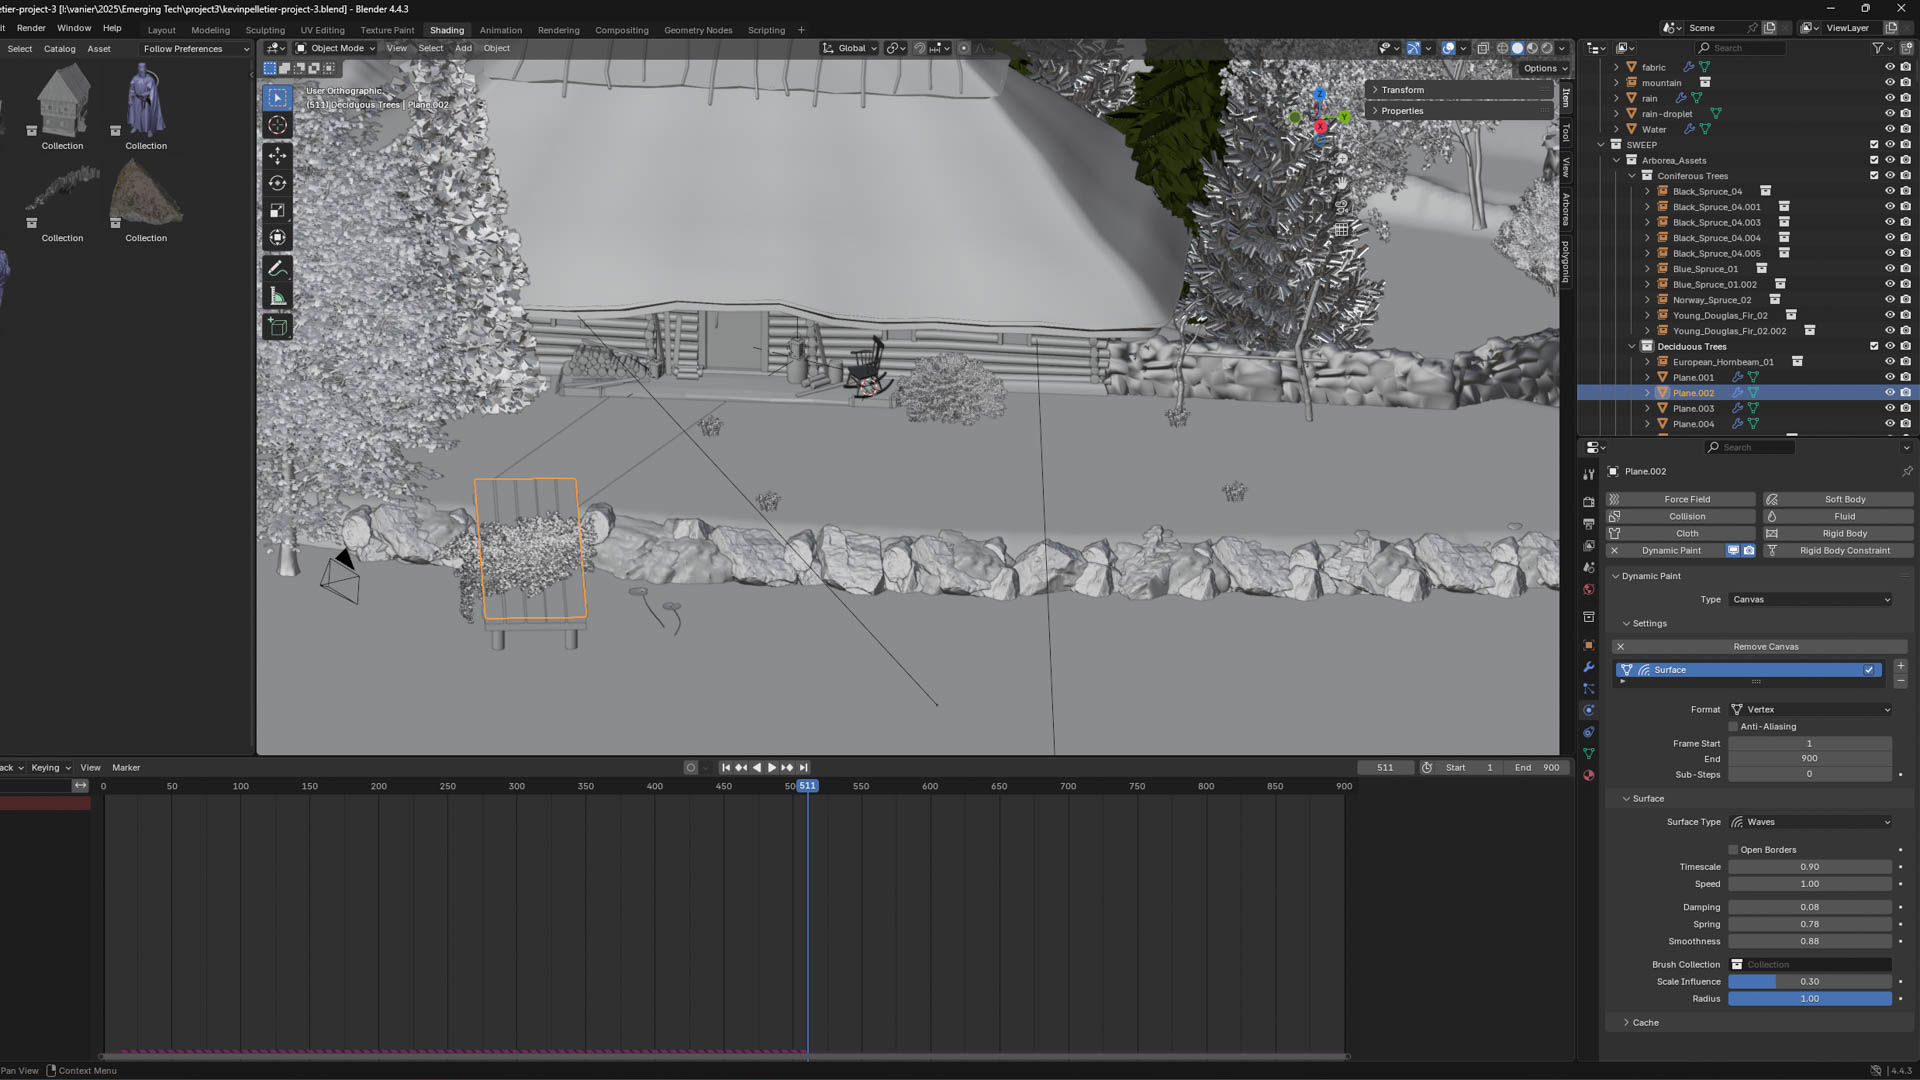Open the Render menu

(x=31, y=28)
